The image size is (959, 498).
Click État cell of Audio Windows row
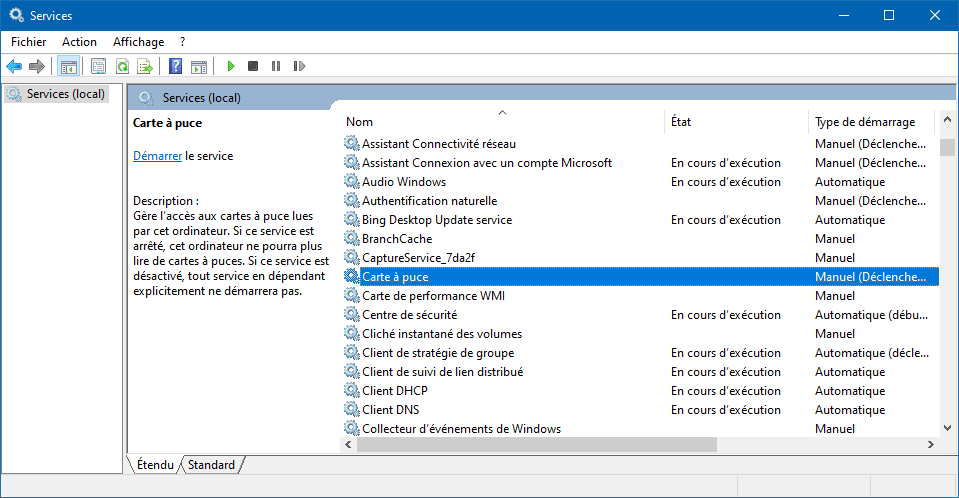pos(725,182)
